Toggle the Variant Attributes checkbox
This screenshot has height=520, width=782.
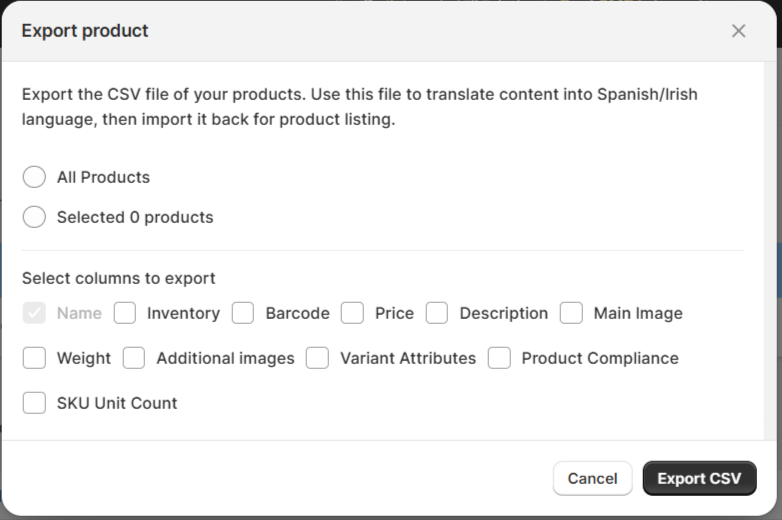point(317,358)
